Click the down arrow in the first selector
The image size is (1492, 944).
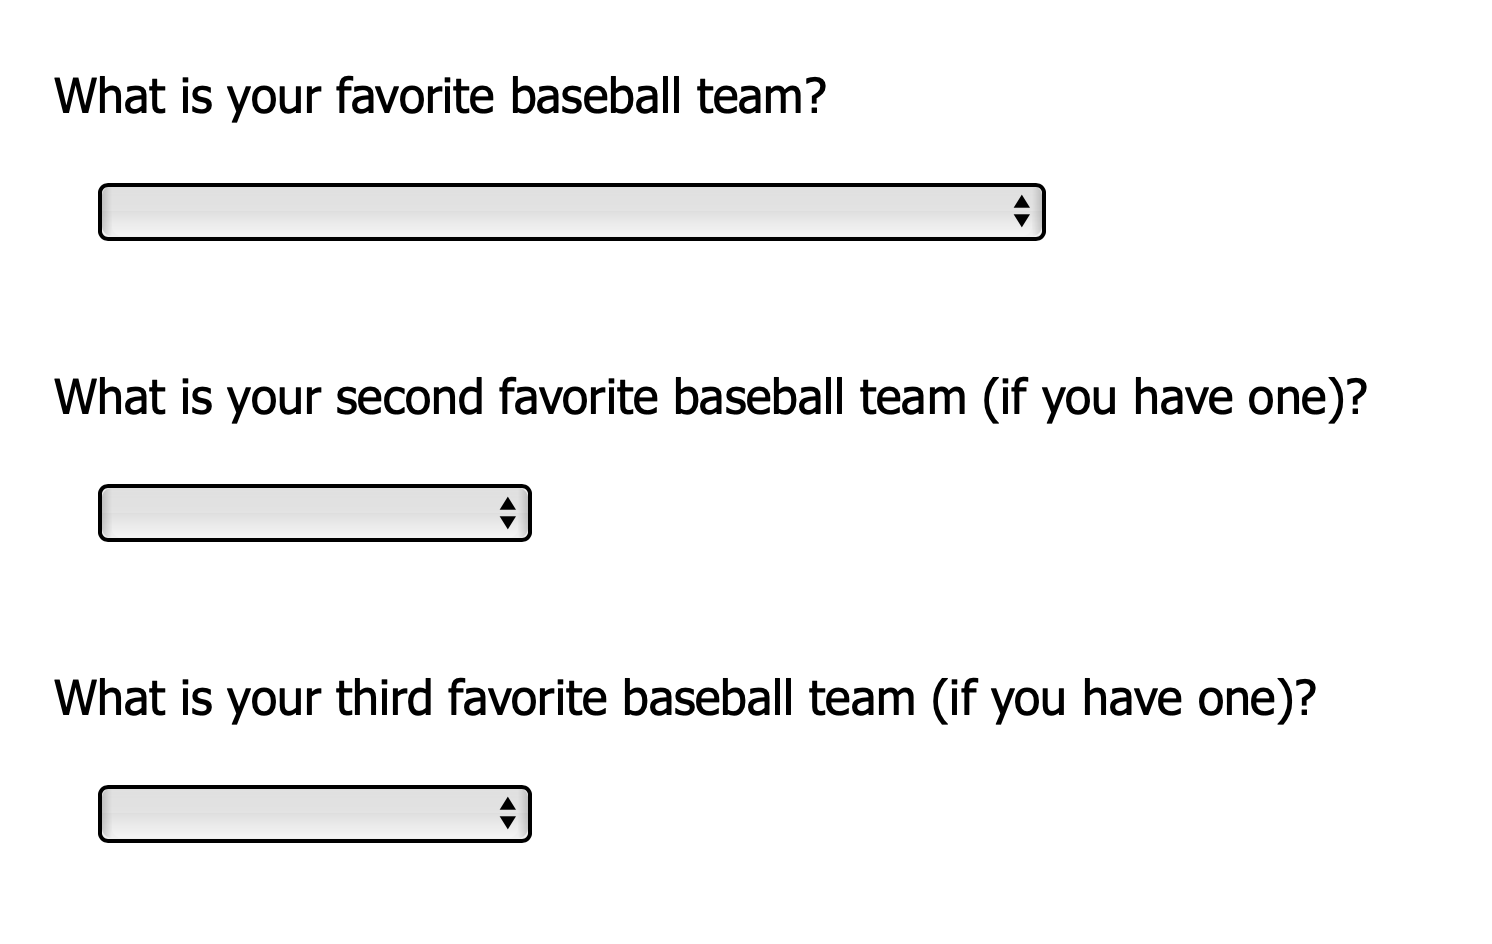click(x=1021, y=220)
